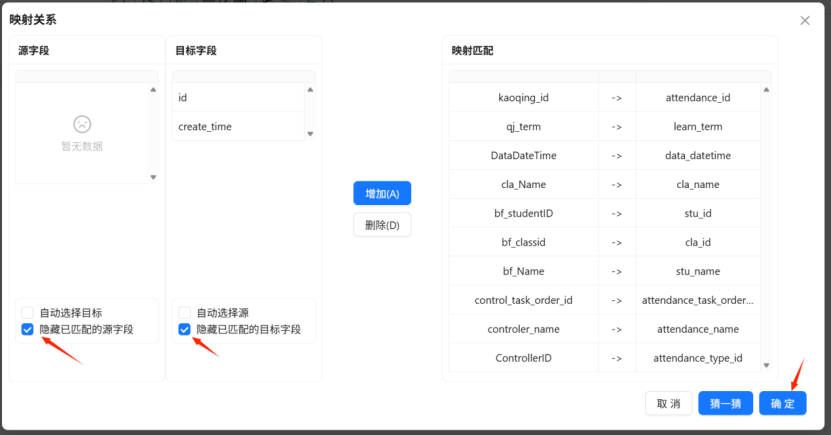Screen dimensions: 831x435
Task: Enable 自动选择目标 checkbox
Action: click(x=28, y=313)
